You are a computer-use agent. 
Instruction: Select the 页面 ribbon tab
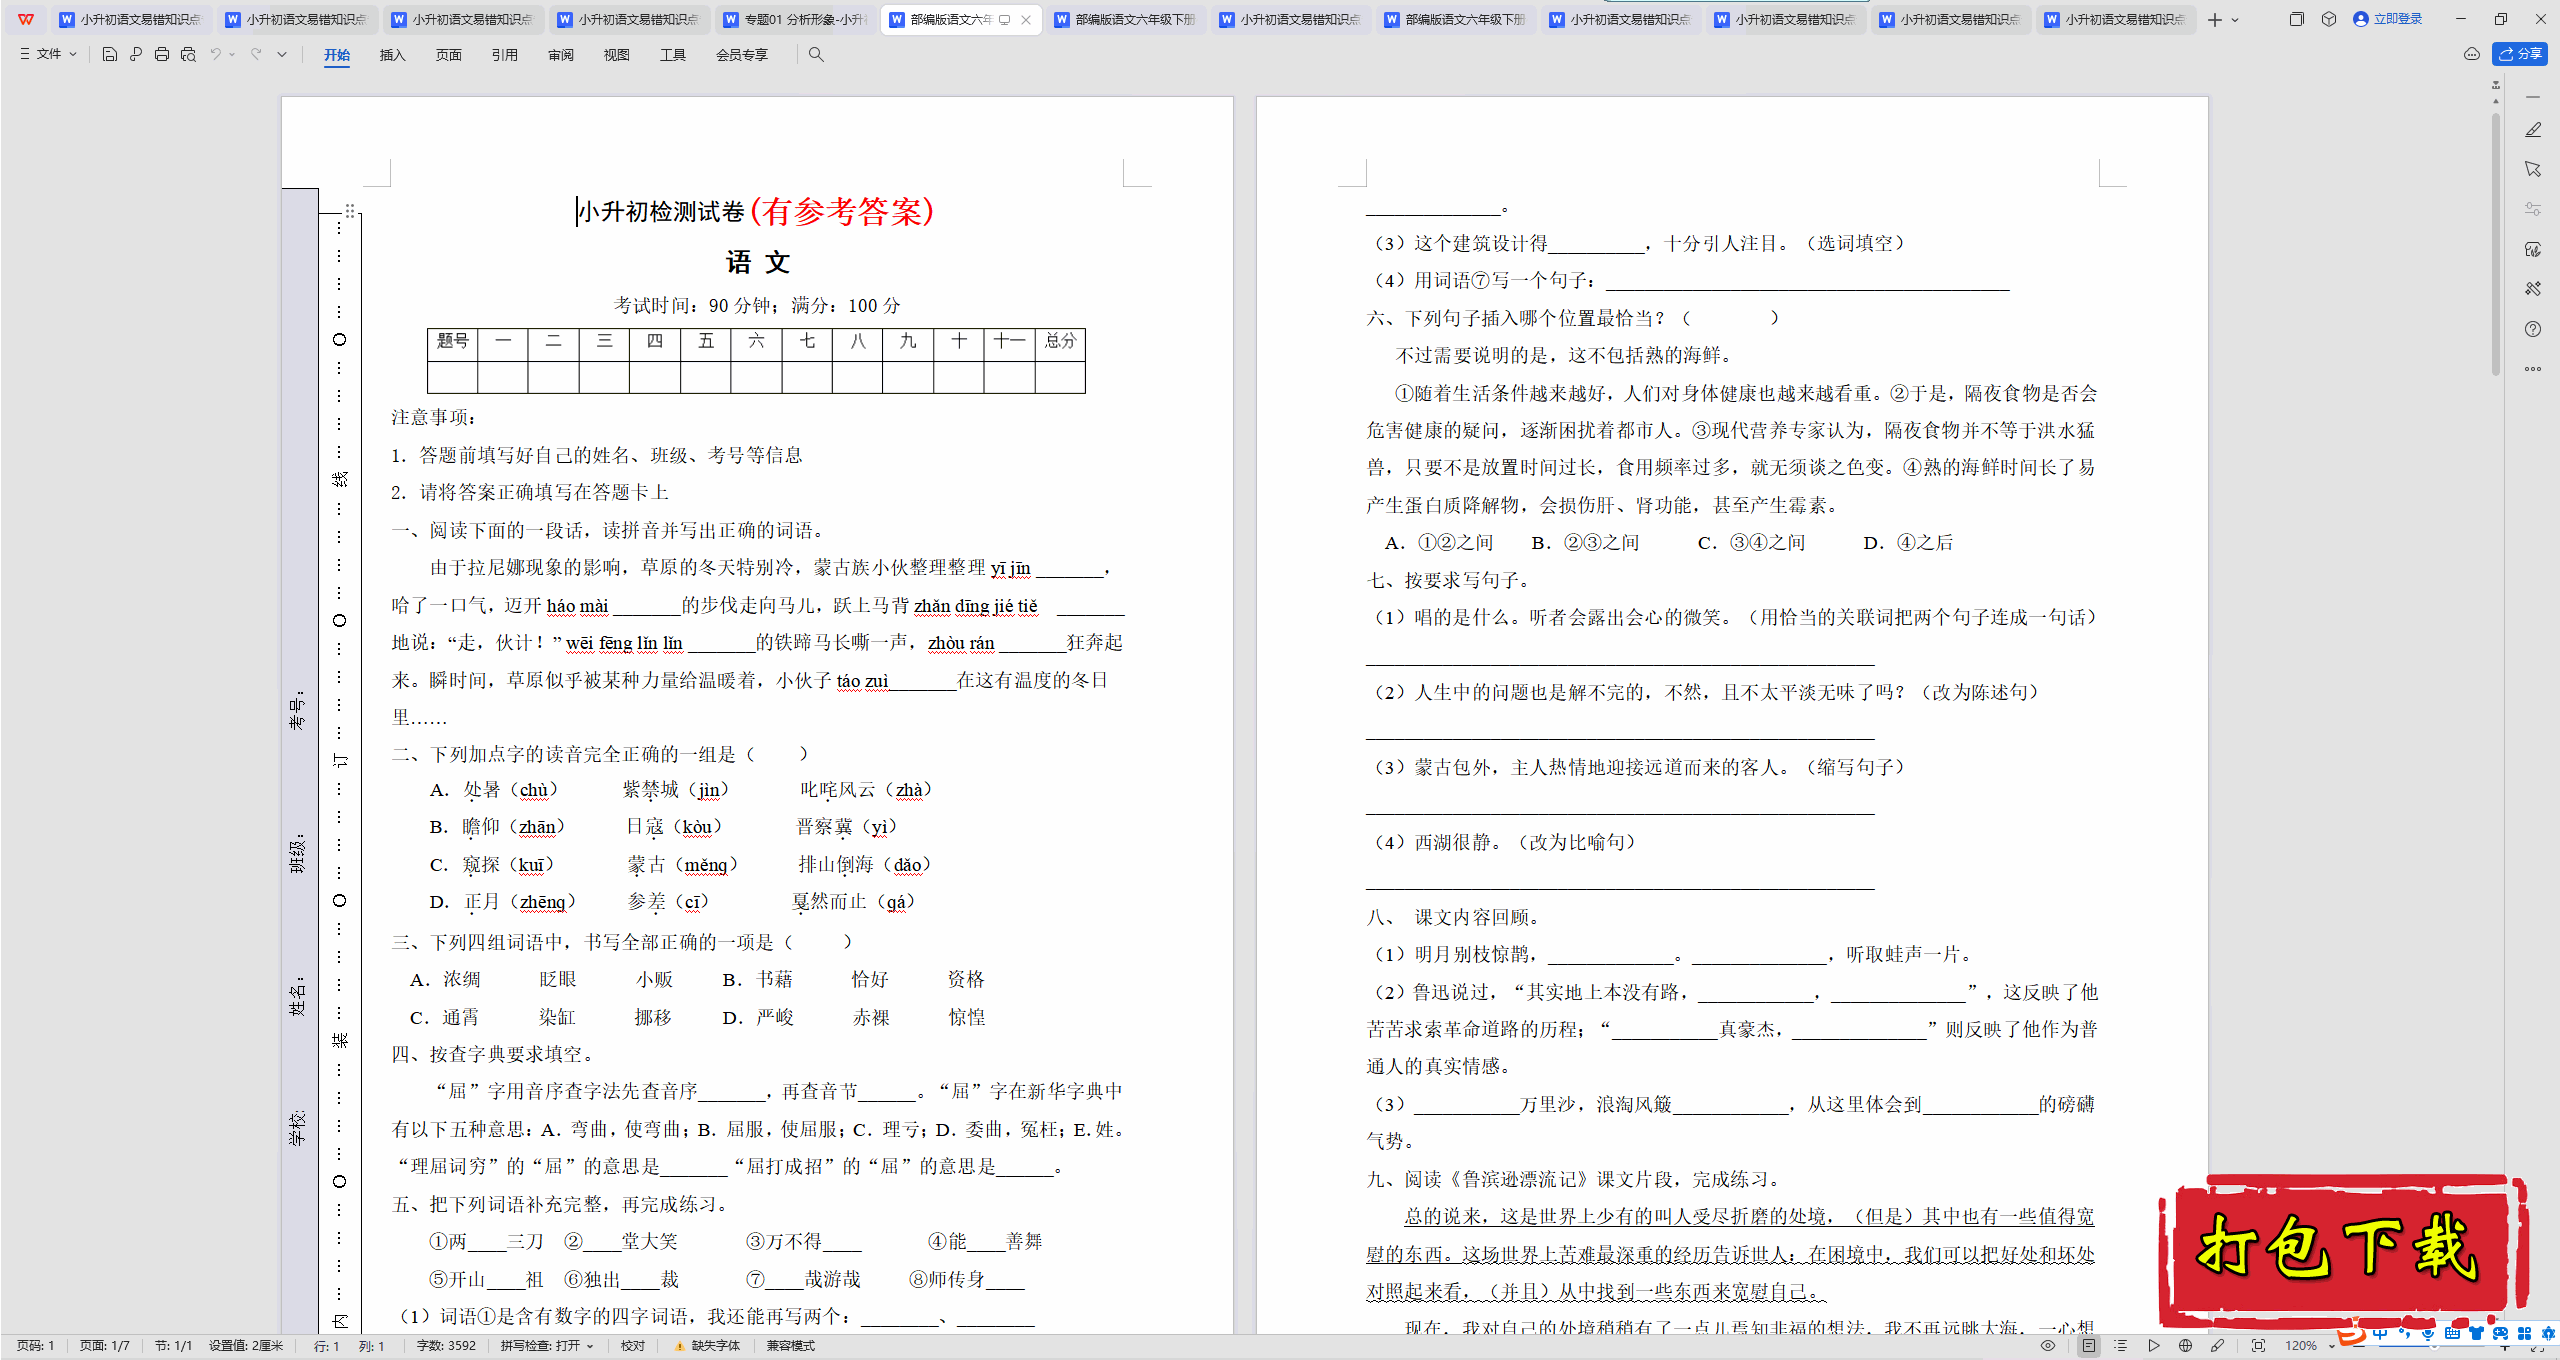click(449, 55)
